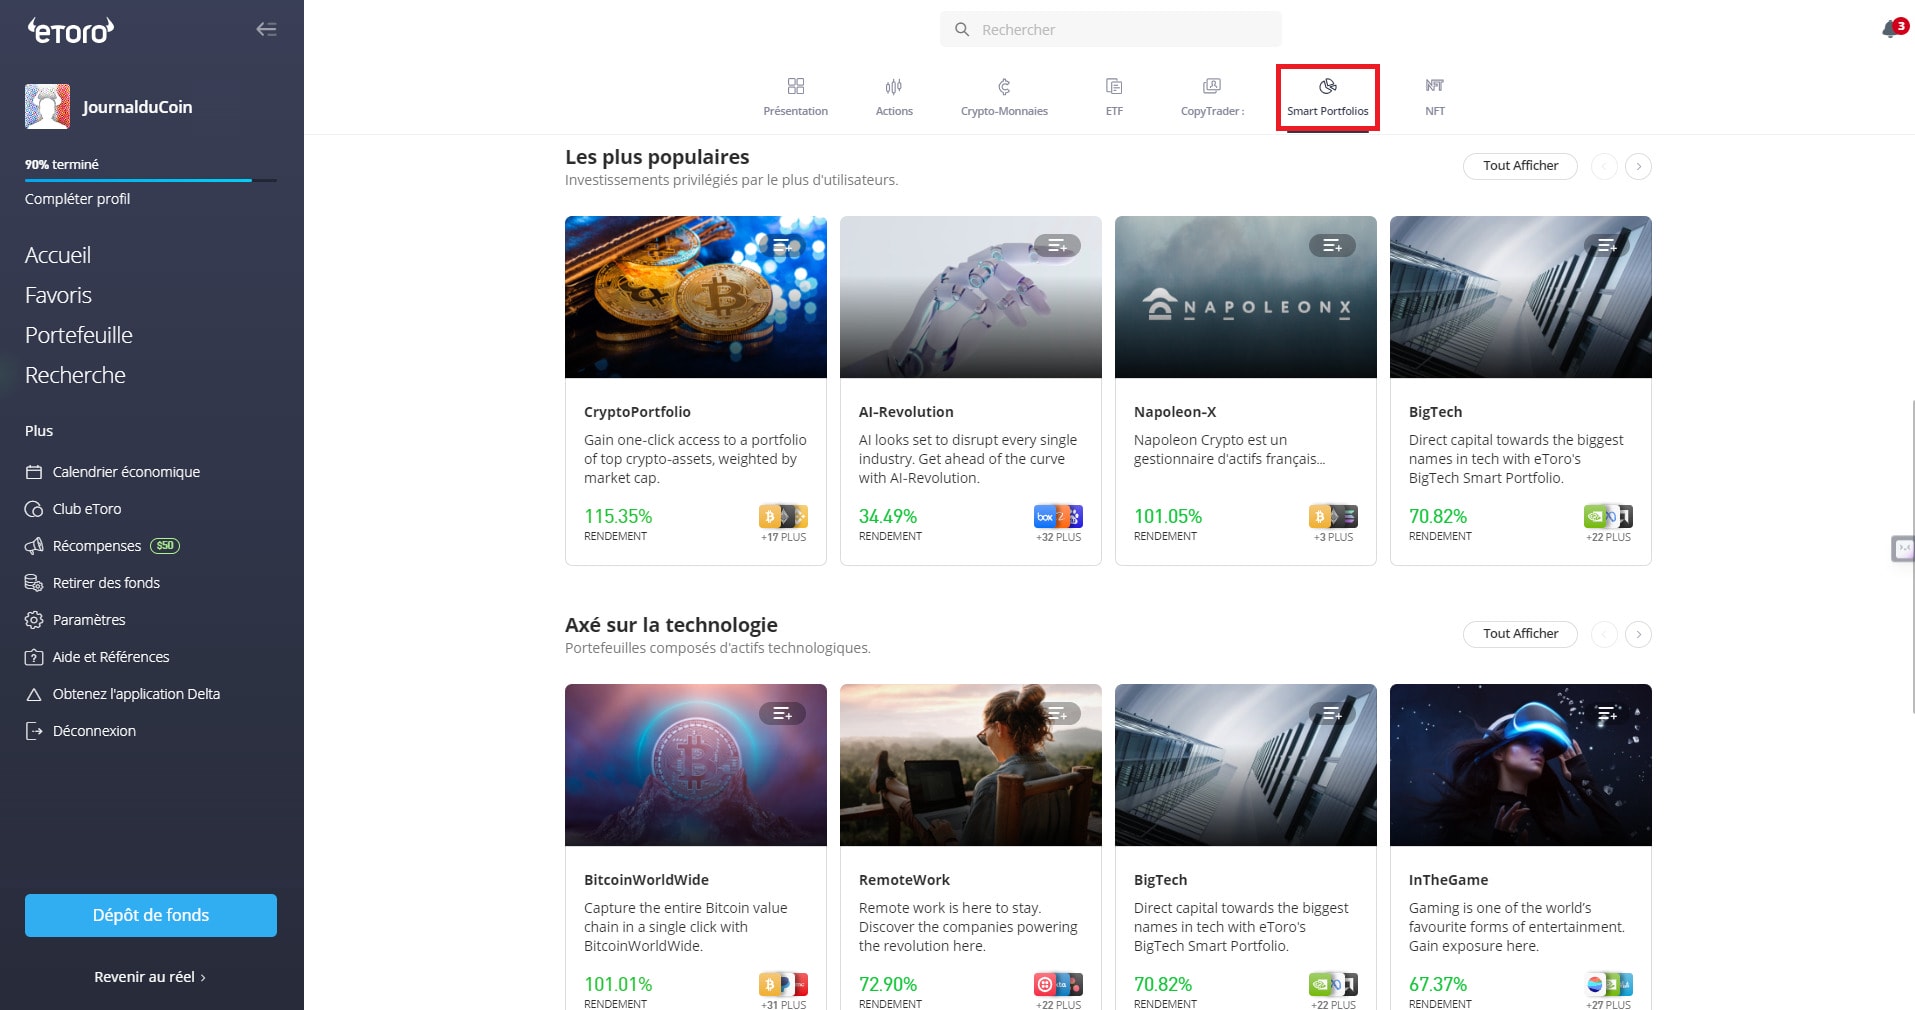Click the Déconnexion logout icon
Image resolution: width=1915 pixels, height=1010 pixels.
(34, 731)
